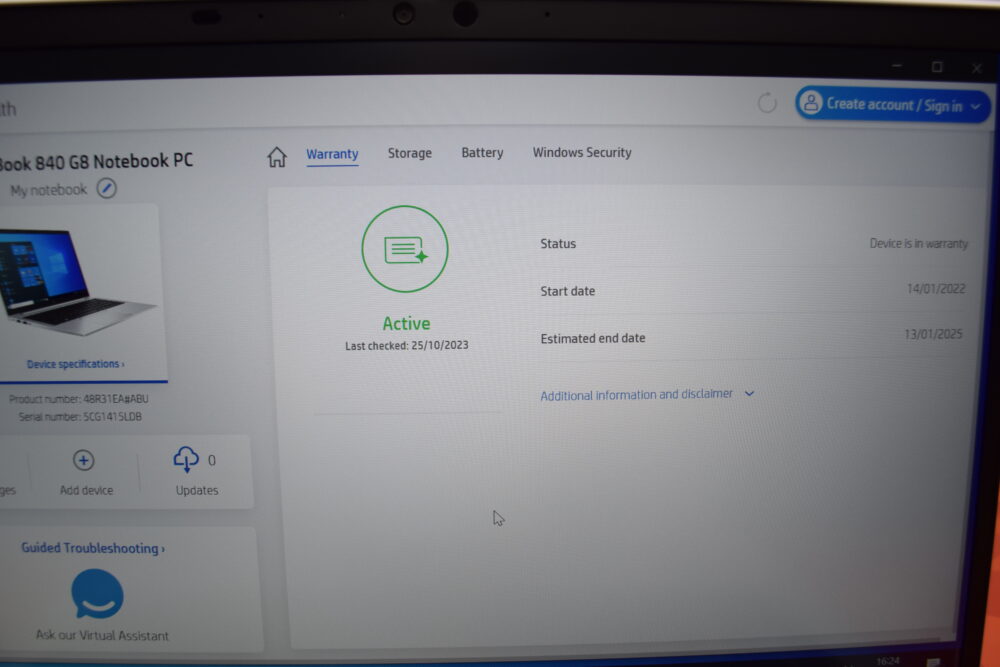
Task: Open the Windows Security tab
Action: tap(582, 152)
